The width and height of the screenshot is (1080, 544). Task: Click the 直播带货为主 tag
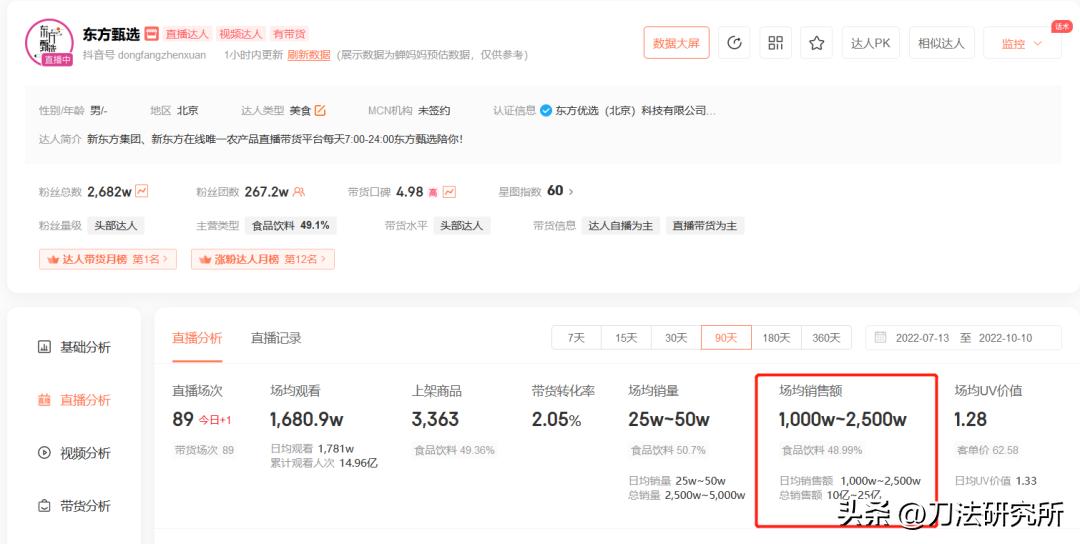click(705, 225)
